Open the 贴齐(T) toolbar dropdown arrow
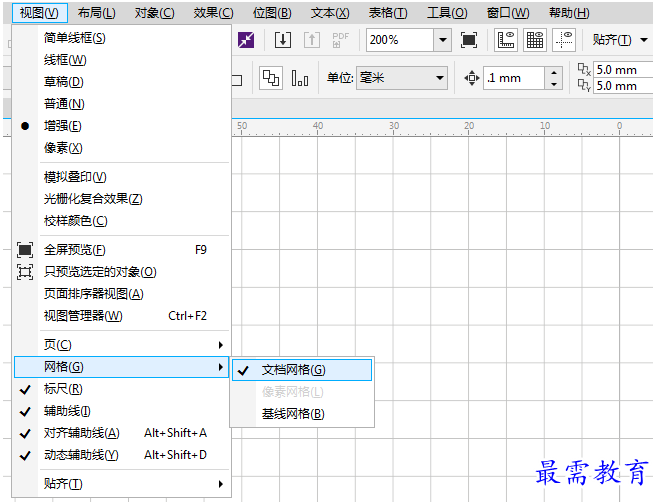Image resolution: width=657 pixels, height=504 pixels. pos(644,40)
